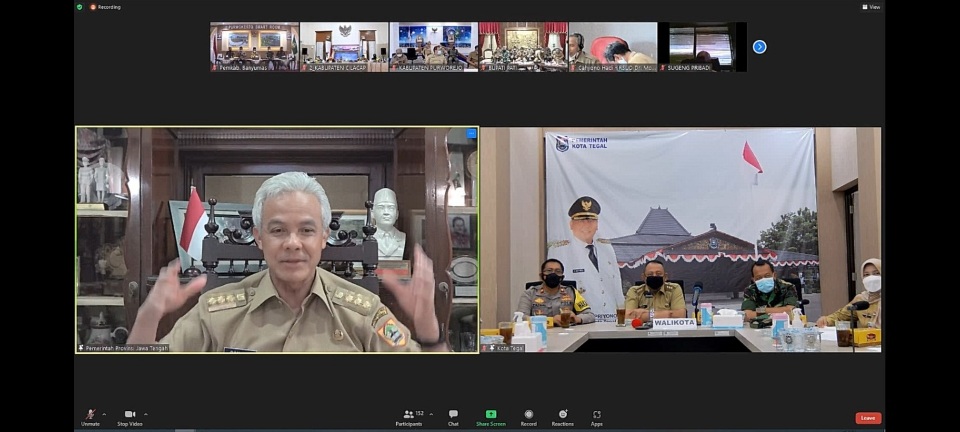The height and width of the screenshot is (432, 960).
Task: Open the Reactions menu
Action: click(563, 417)
